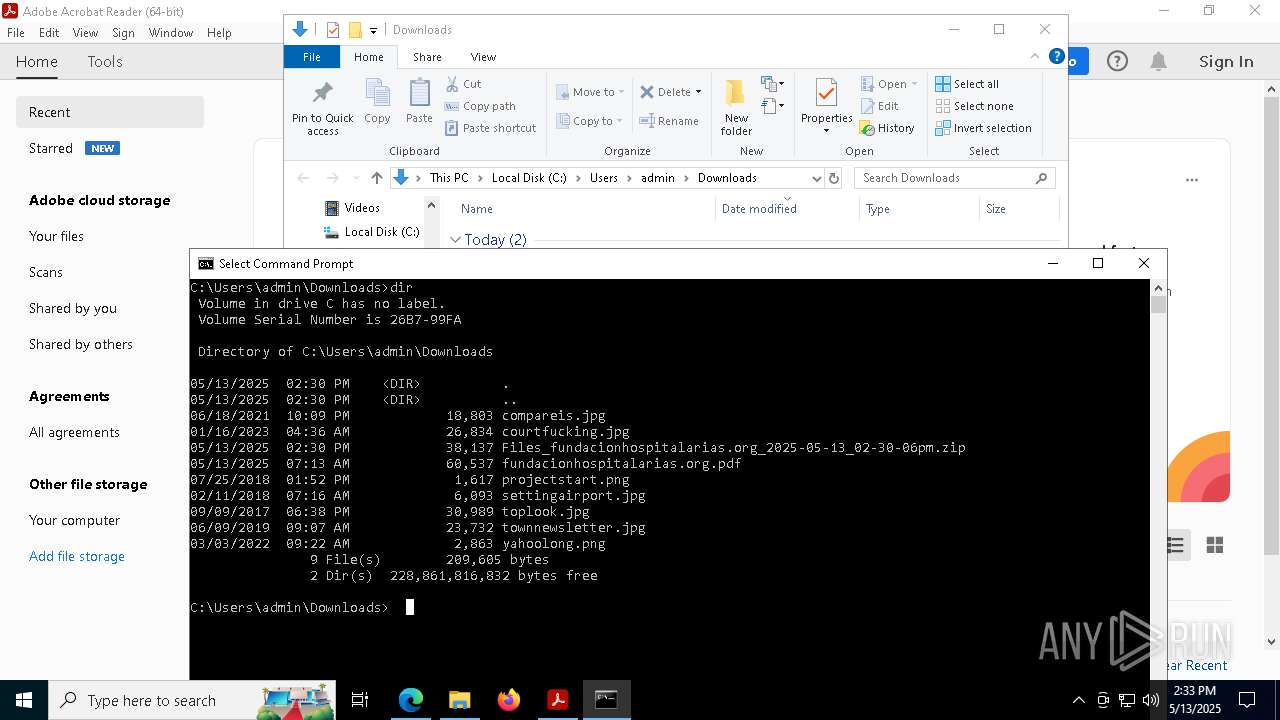Open Acrobat notifications bell
The image size is (1280, 720).
1158,62
